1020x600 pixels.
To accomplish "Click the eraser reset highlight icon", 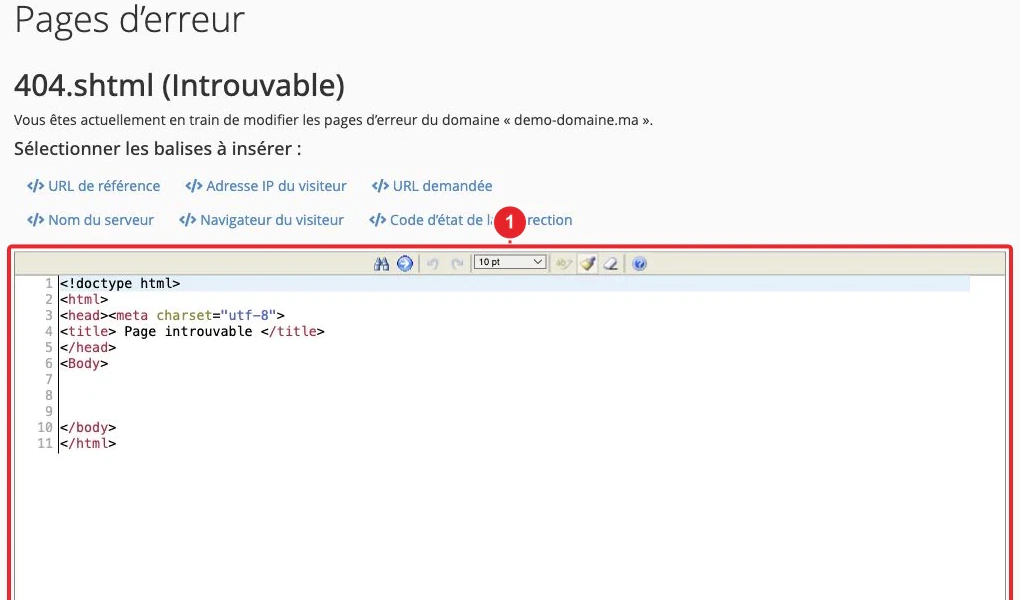I will coord(610,264).
